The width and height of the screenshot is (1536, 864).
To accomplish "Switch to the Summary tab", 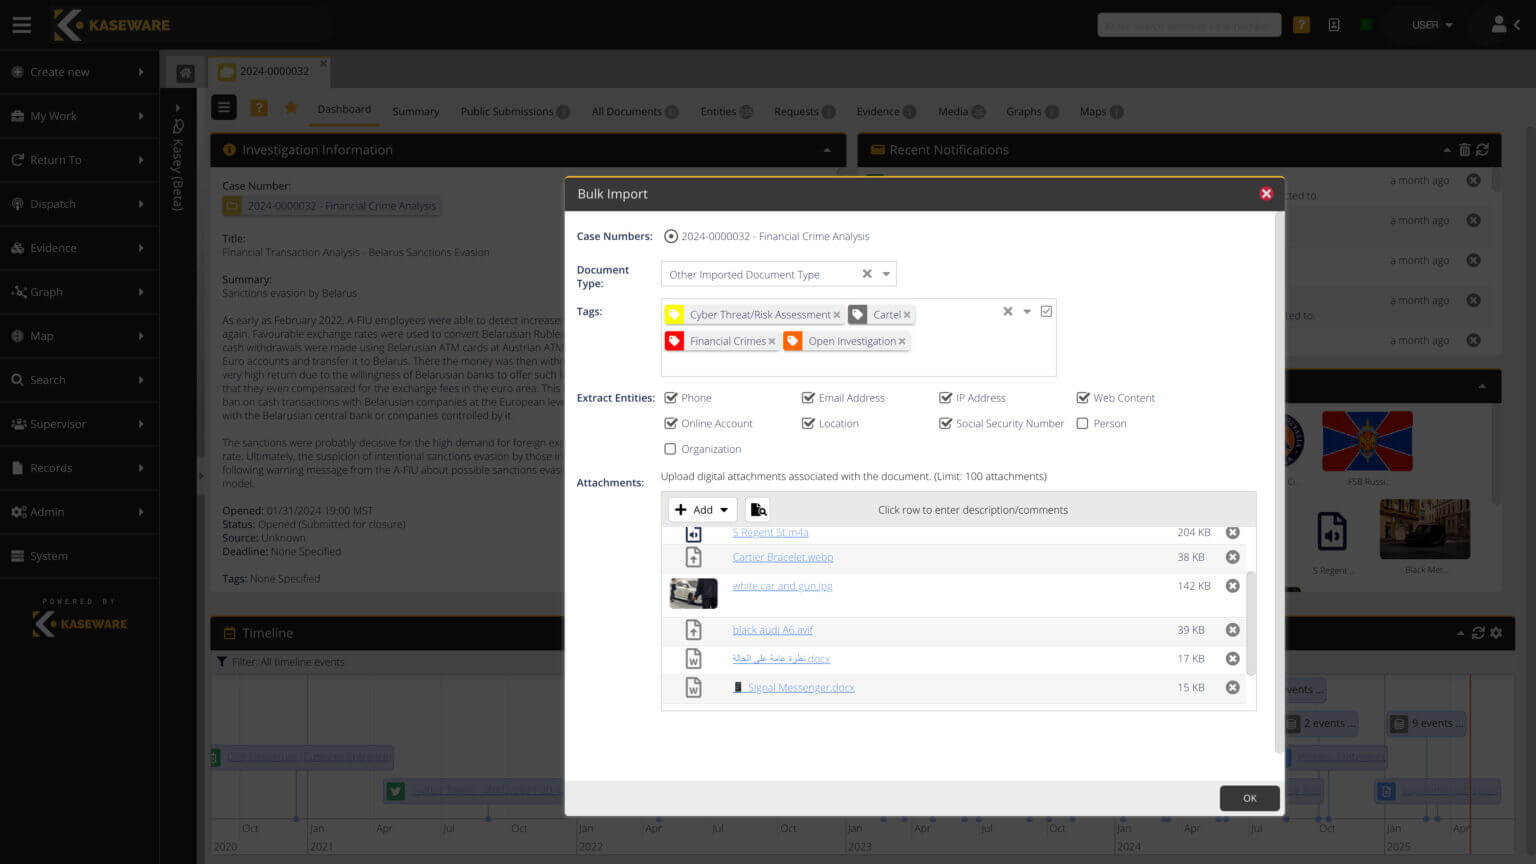I will coord(415,111).
